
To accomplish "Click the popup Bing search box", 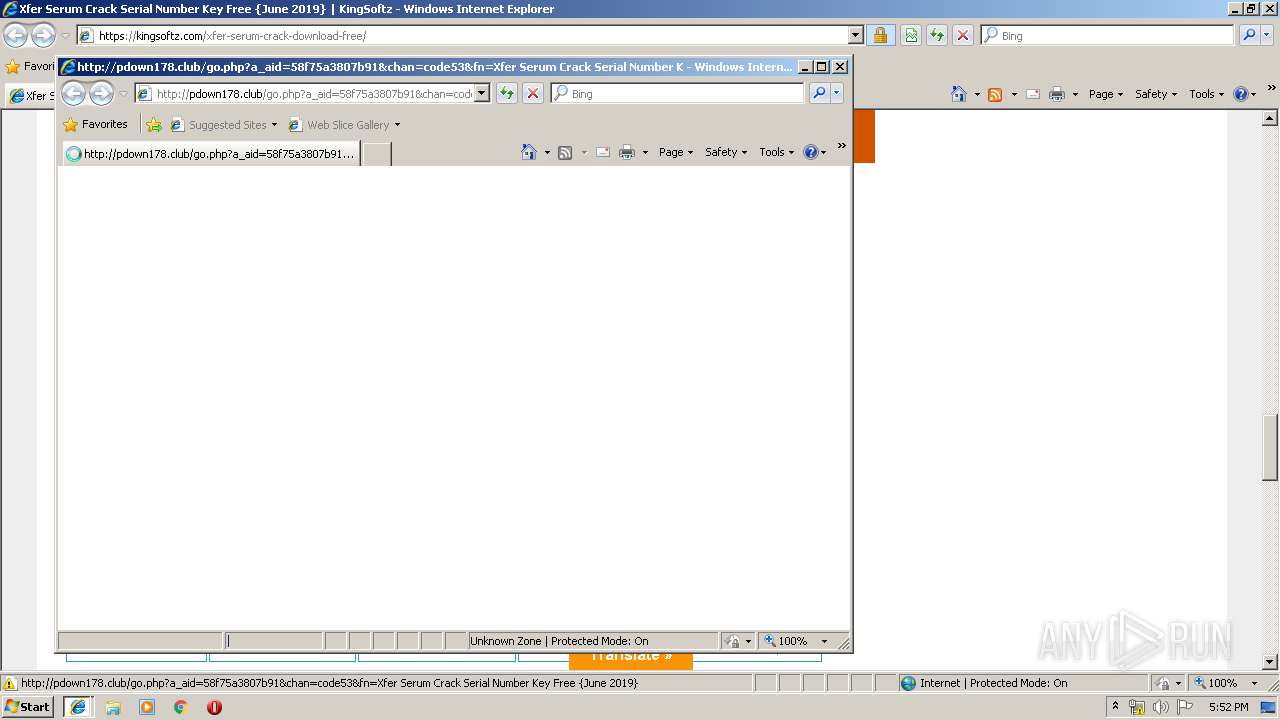I will 685,93.
